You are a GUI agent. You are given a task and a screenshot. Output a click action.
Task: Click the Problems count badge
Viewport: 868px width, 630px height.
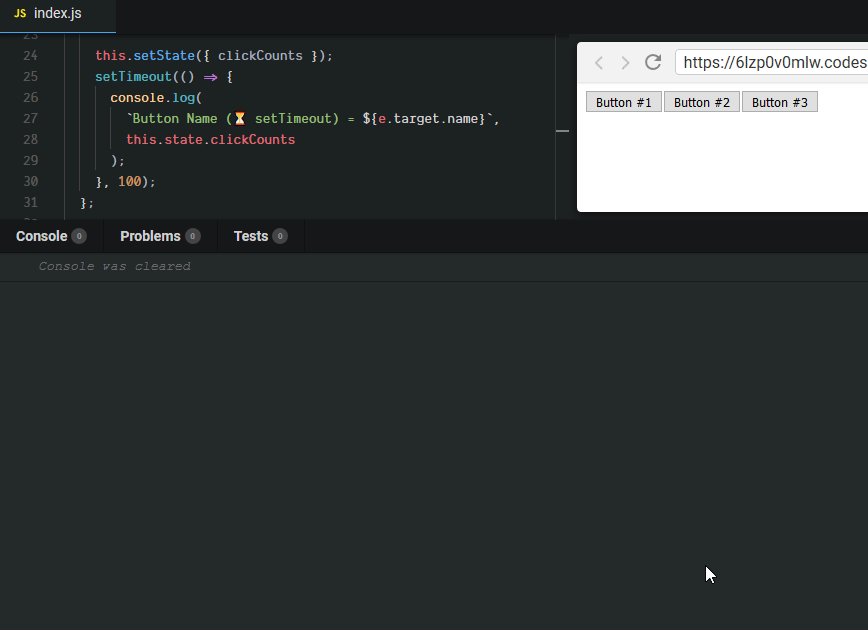coord(193,237)
